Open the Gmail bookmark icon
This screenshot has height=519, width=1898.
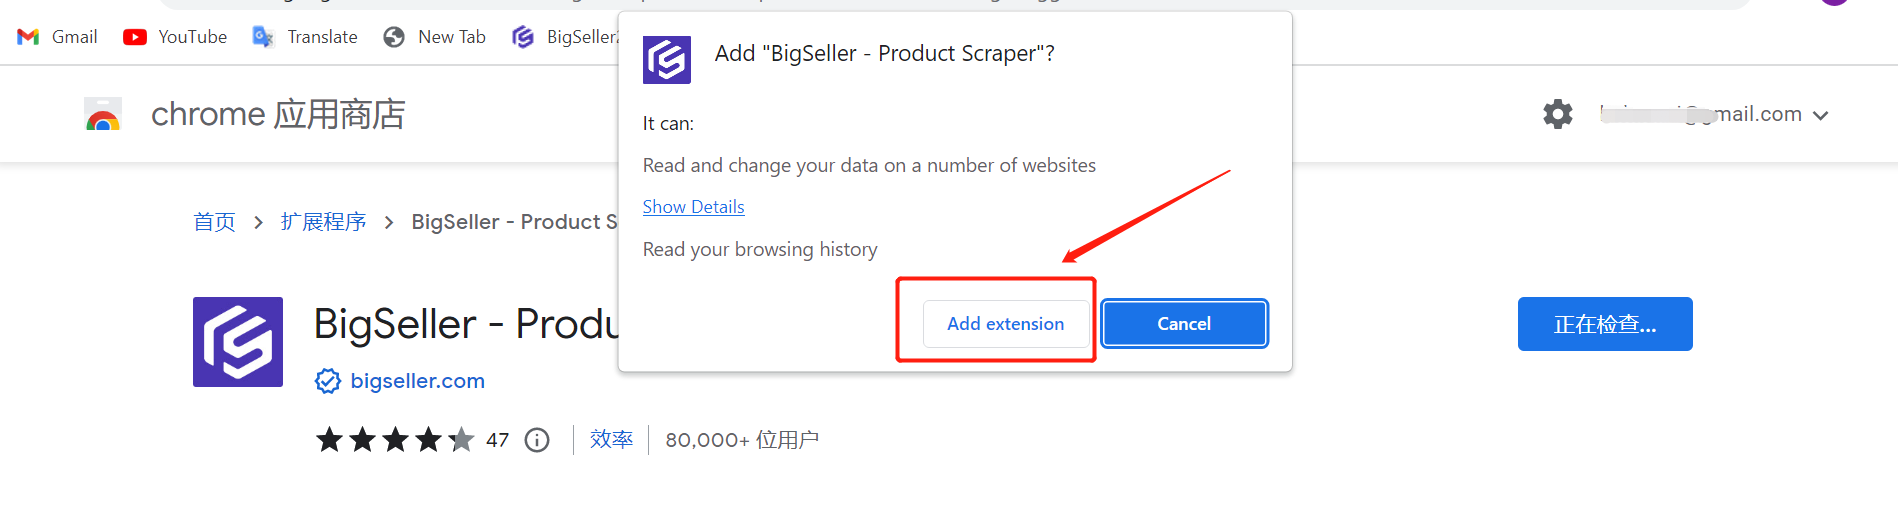coord(28,37)
